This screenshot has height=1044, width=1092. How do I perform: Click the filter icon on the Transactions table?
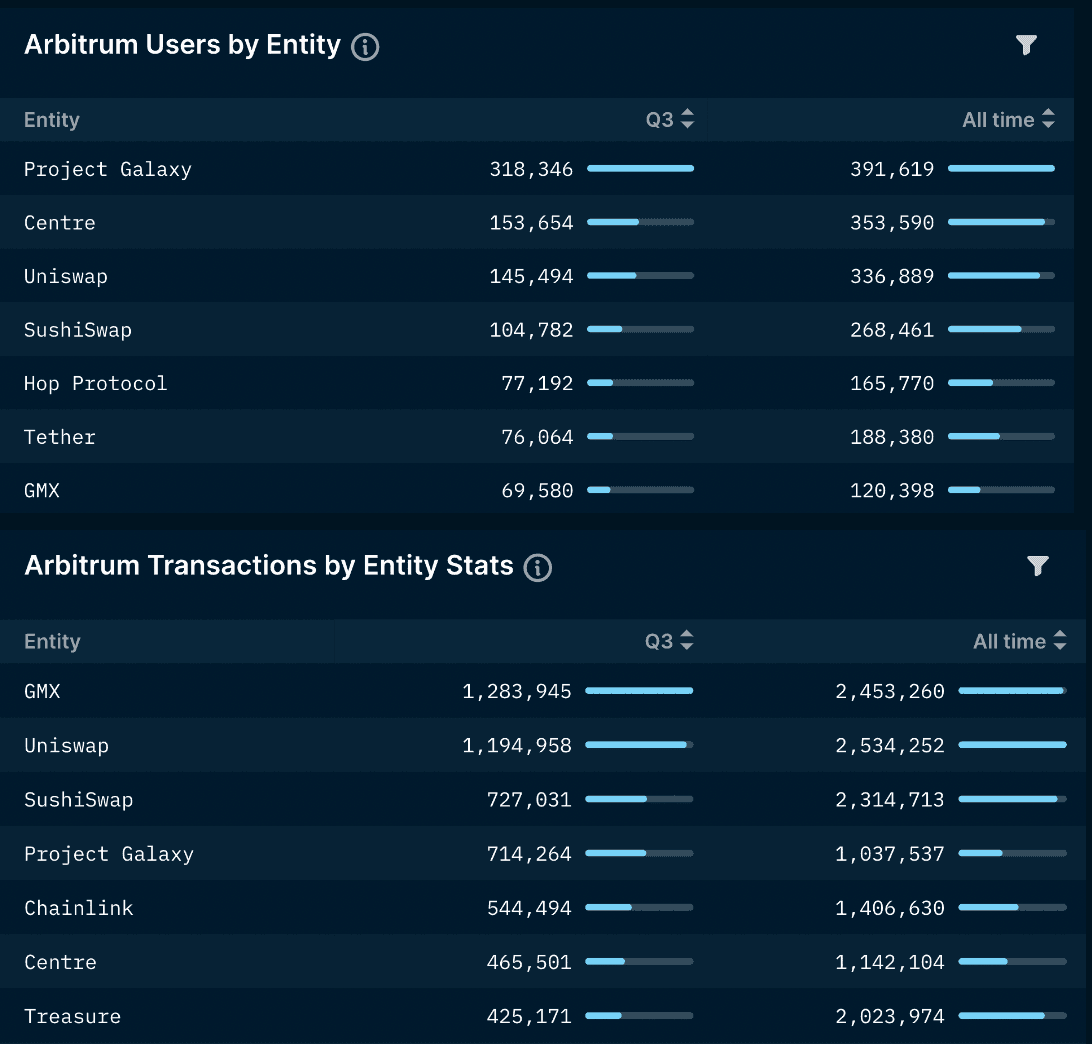click(x=1038, y=566)
